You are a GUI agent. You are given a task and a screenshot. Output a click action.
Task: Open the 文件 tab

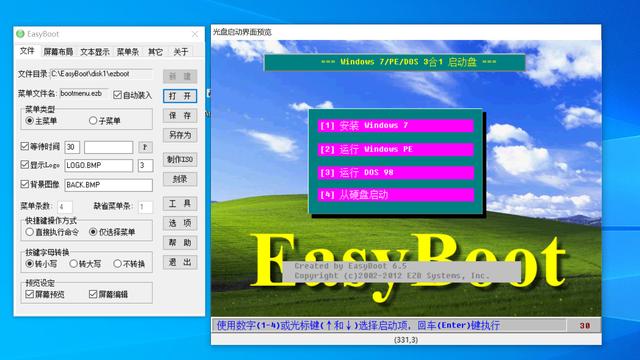(x=27, y=51)
